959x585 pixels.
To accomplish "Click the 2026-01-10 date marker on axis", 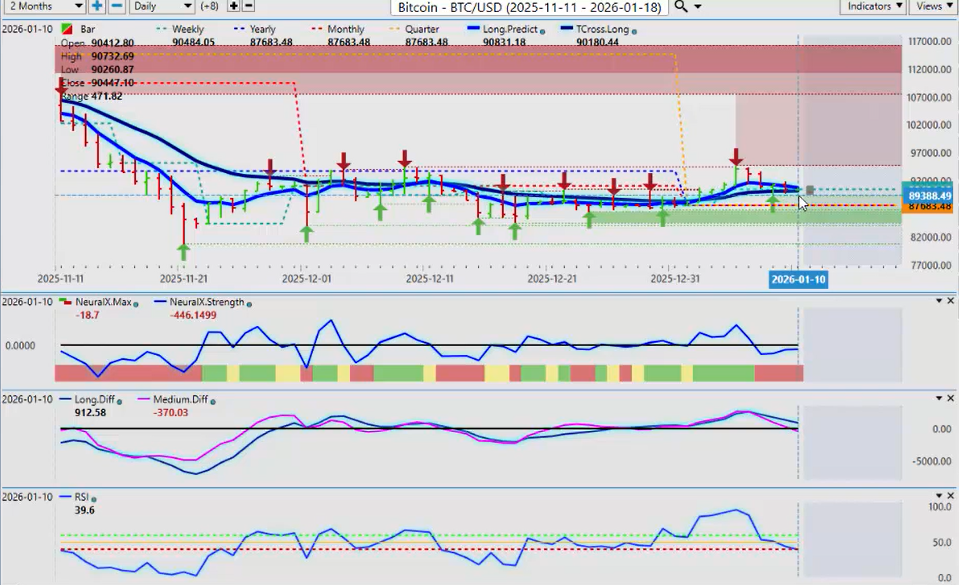I will (797, 280).
